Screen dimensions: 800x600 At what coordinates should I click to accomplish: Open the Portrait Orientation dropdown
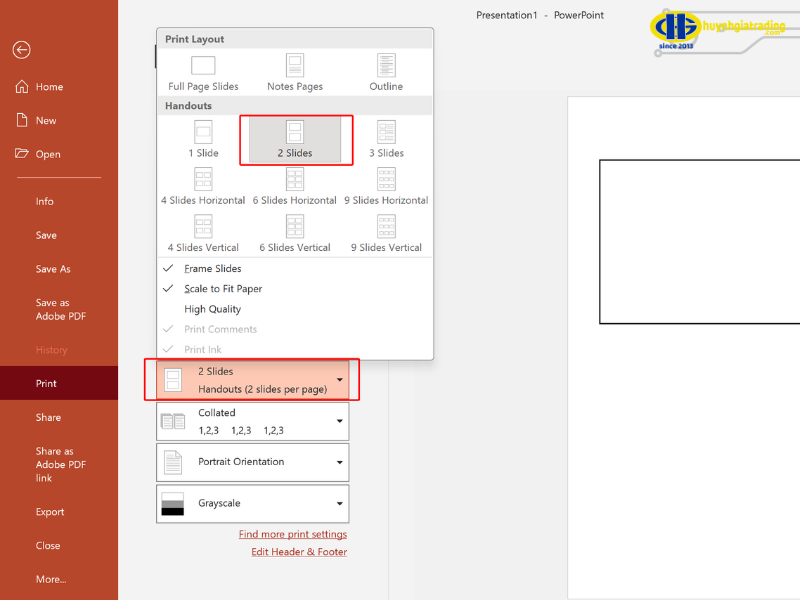tap(251, 462)
